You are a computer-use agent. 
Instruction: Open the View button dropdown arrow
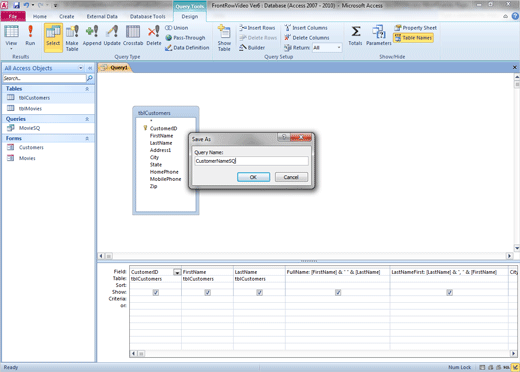tap(11, 49)
